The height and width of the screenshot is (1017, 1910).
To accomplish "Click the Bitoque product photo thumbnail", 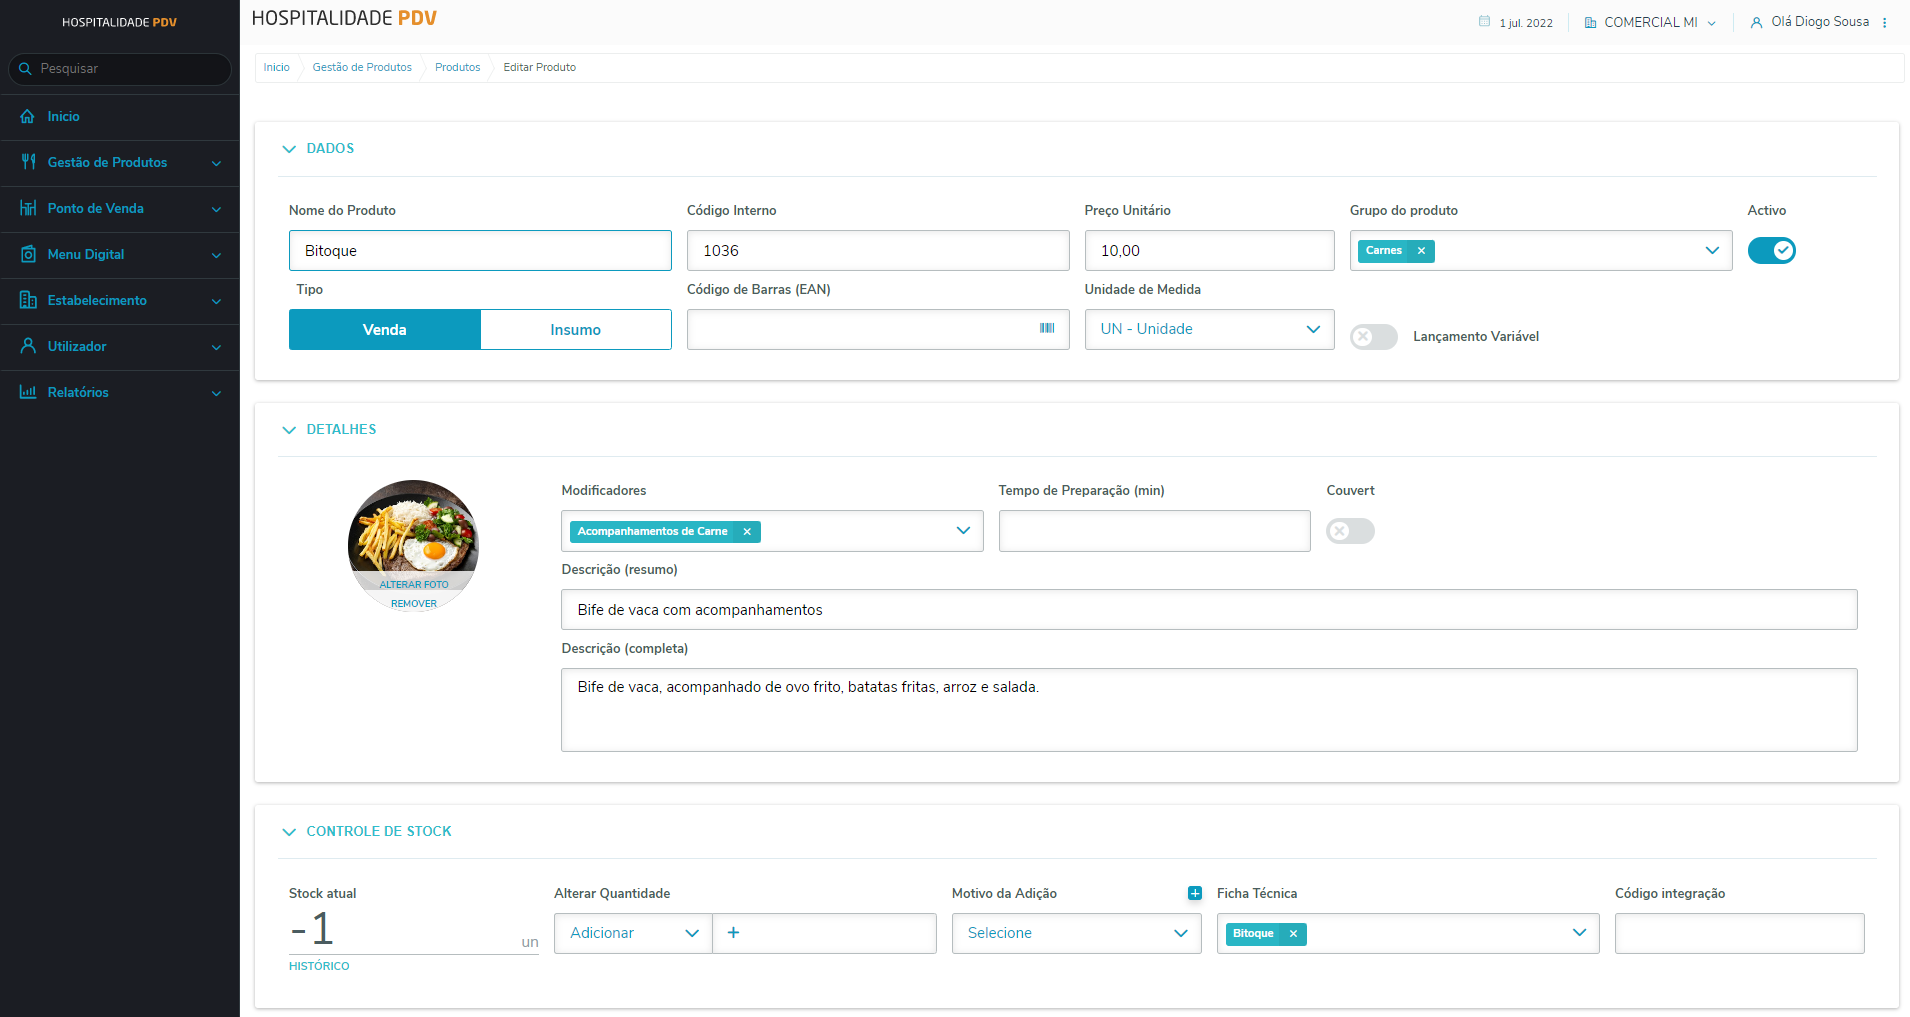I will point(413,530).
